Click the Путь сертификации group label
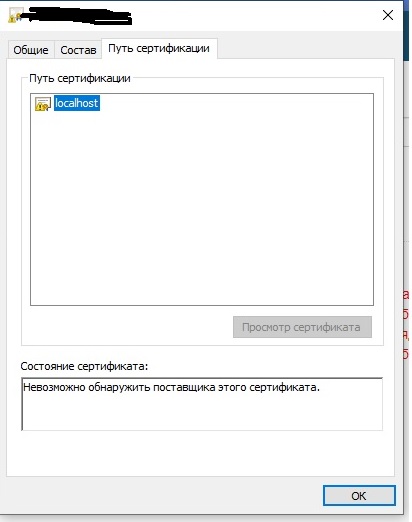This screenshot has height=522, width=412. 80,78
